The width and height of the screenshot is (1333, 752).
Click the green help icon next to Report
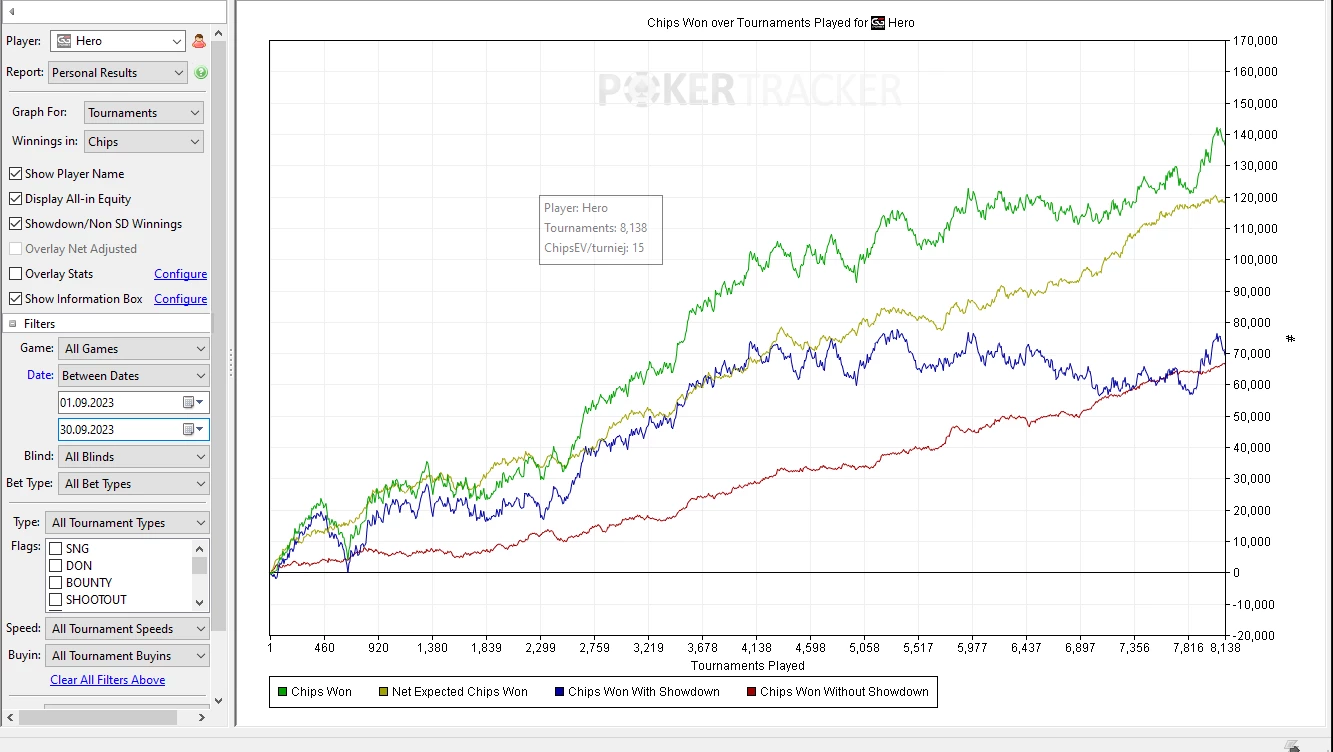click(201, 73)
